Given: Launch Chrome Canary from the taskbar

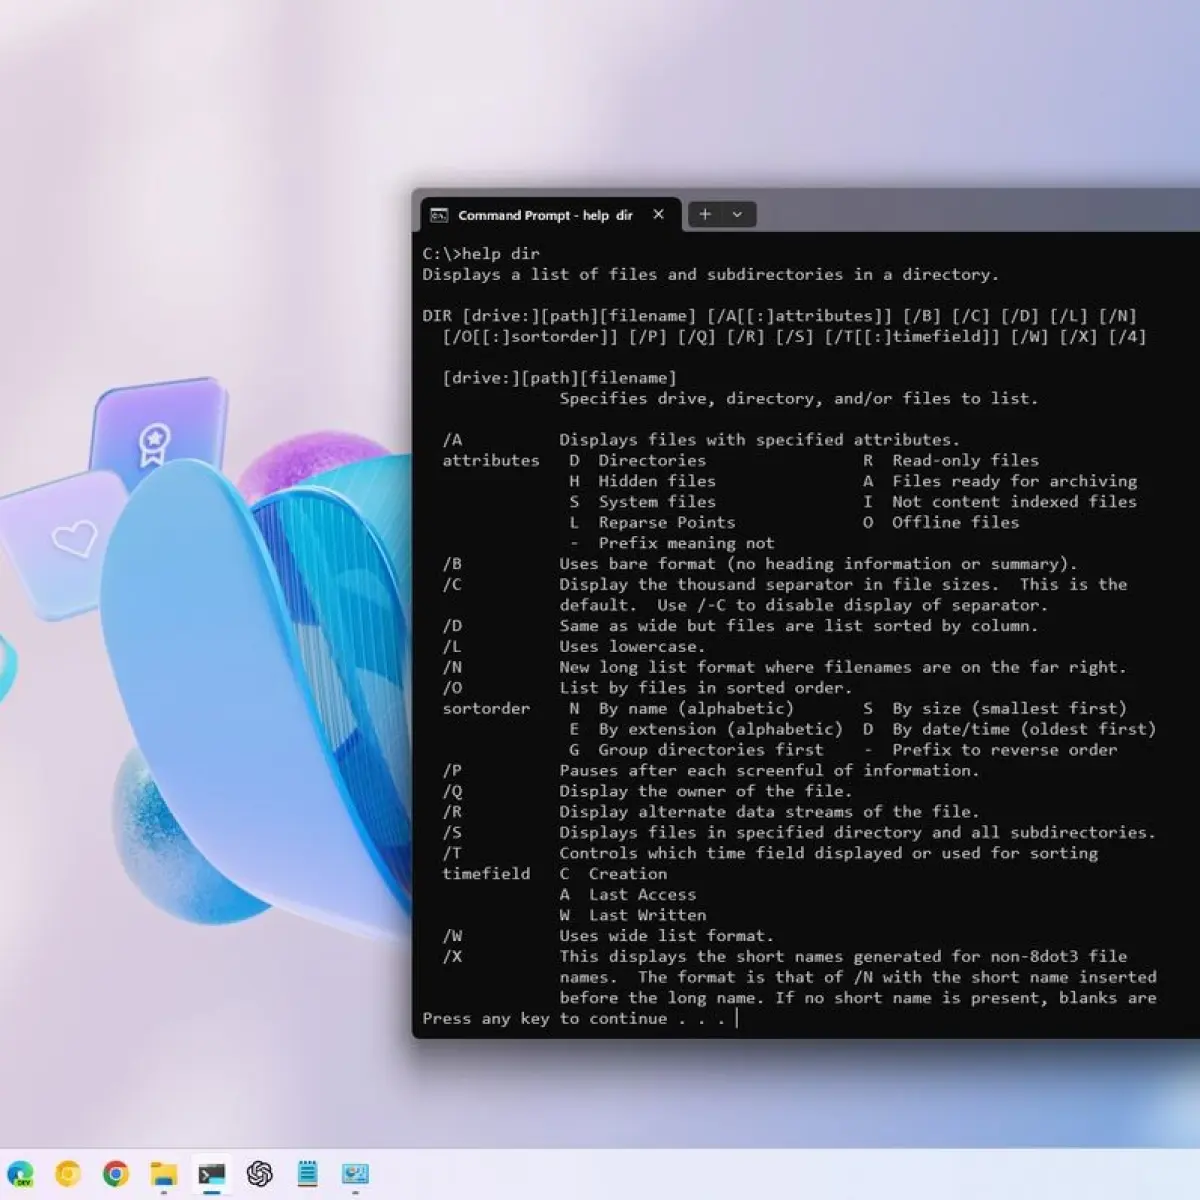Looking at the screenshot, I should 68,1173.
